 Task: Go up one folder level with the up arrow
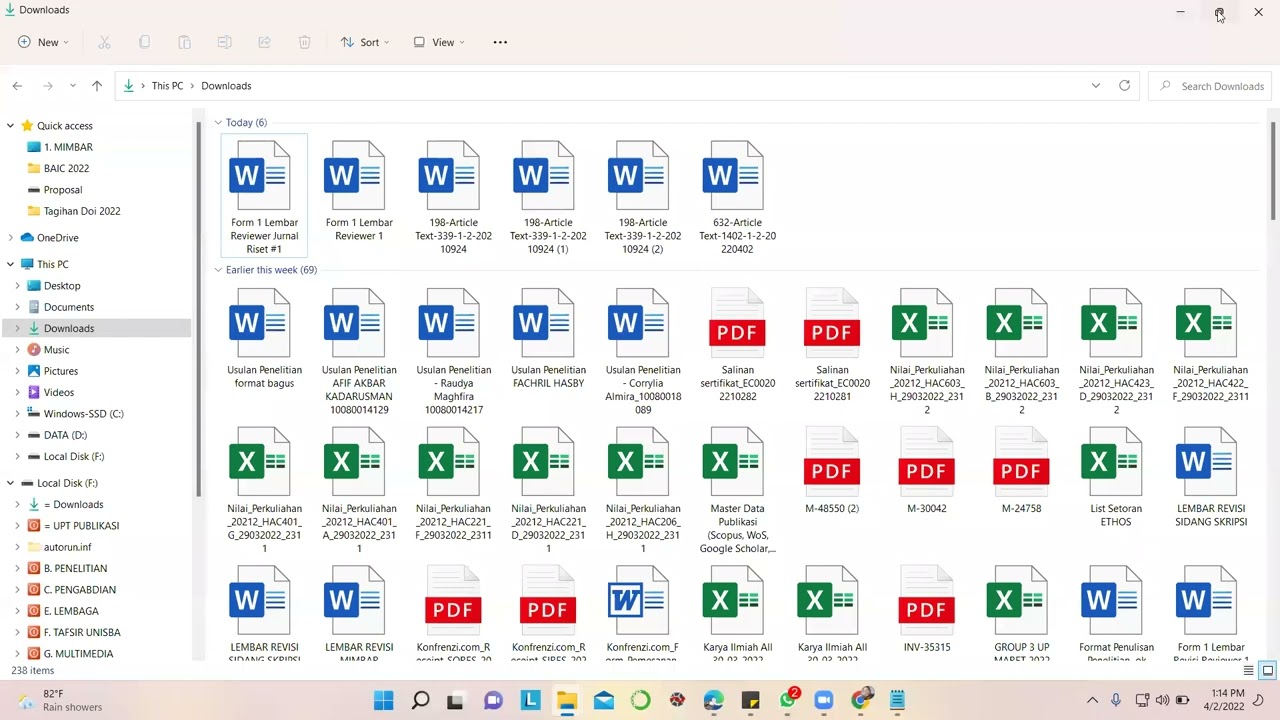pos(97,86)
